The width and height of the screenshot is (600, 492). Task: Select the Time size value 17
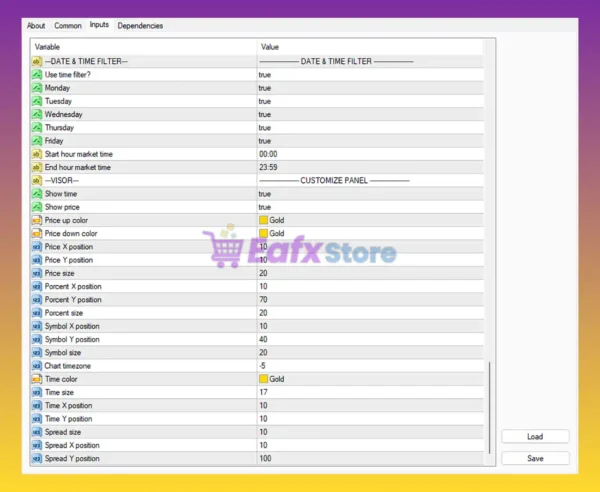[x=263, y=392]
